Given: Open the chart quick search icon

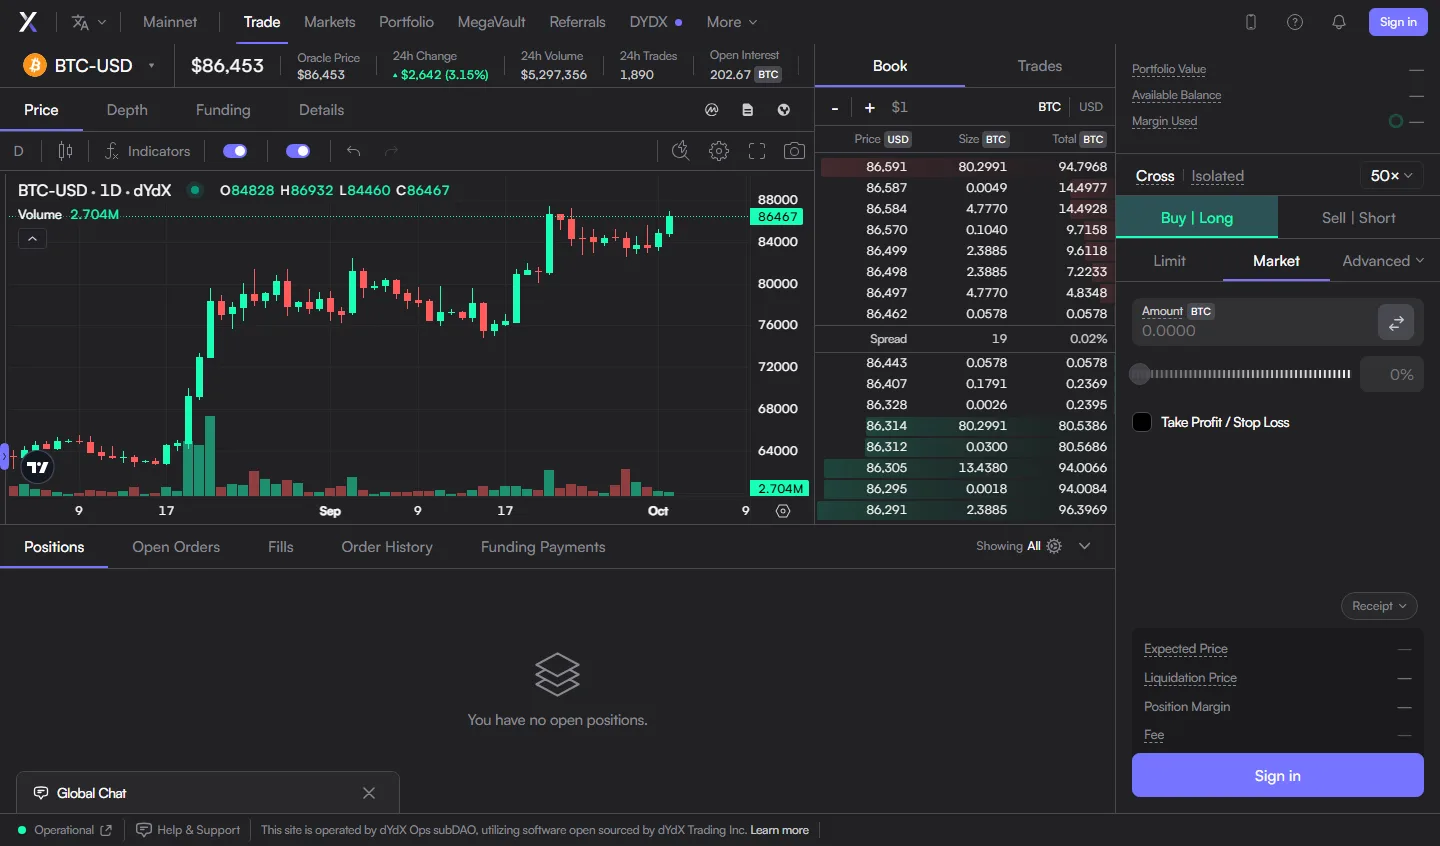Looking at the screenshot, I should coord(680,151).
